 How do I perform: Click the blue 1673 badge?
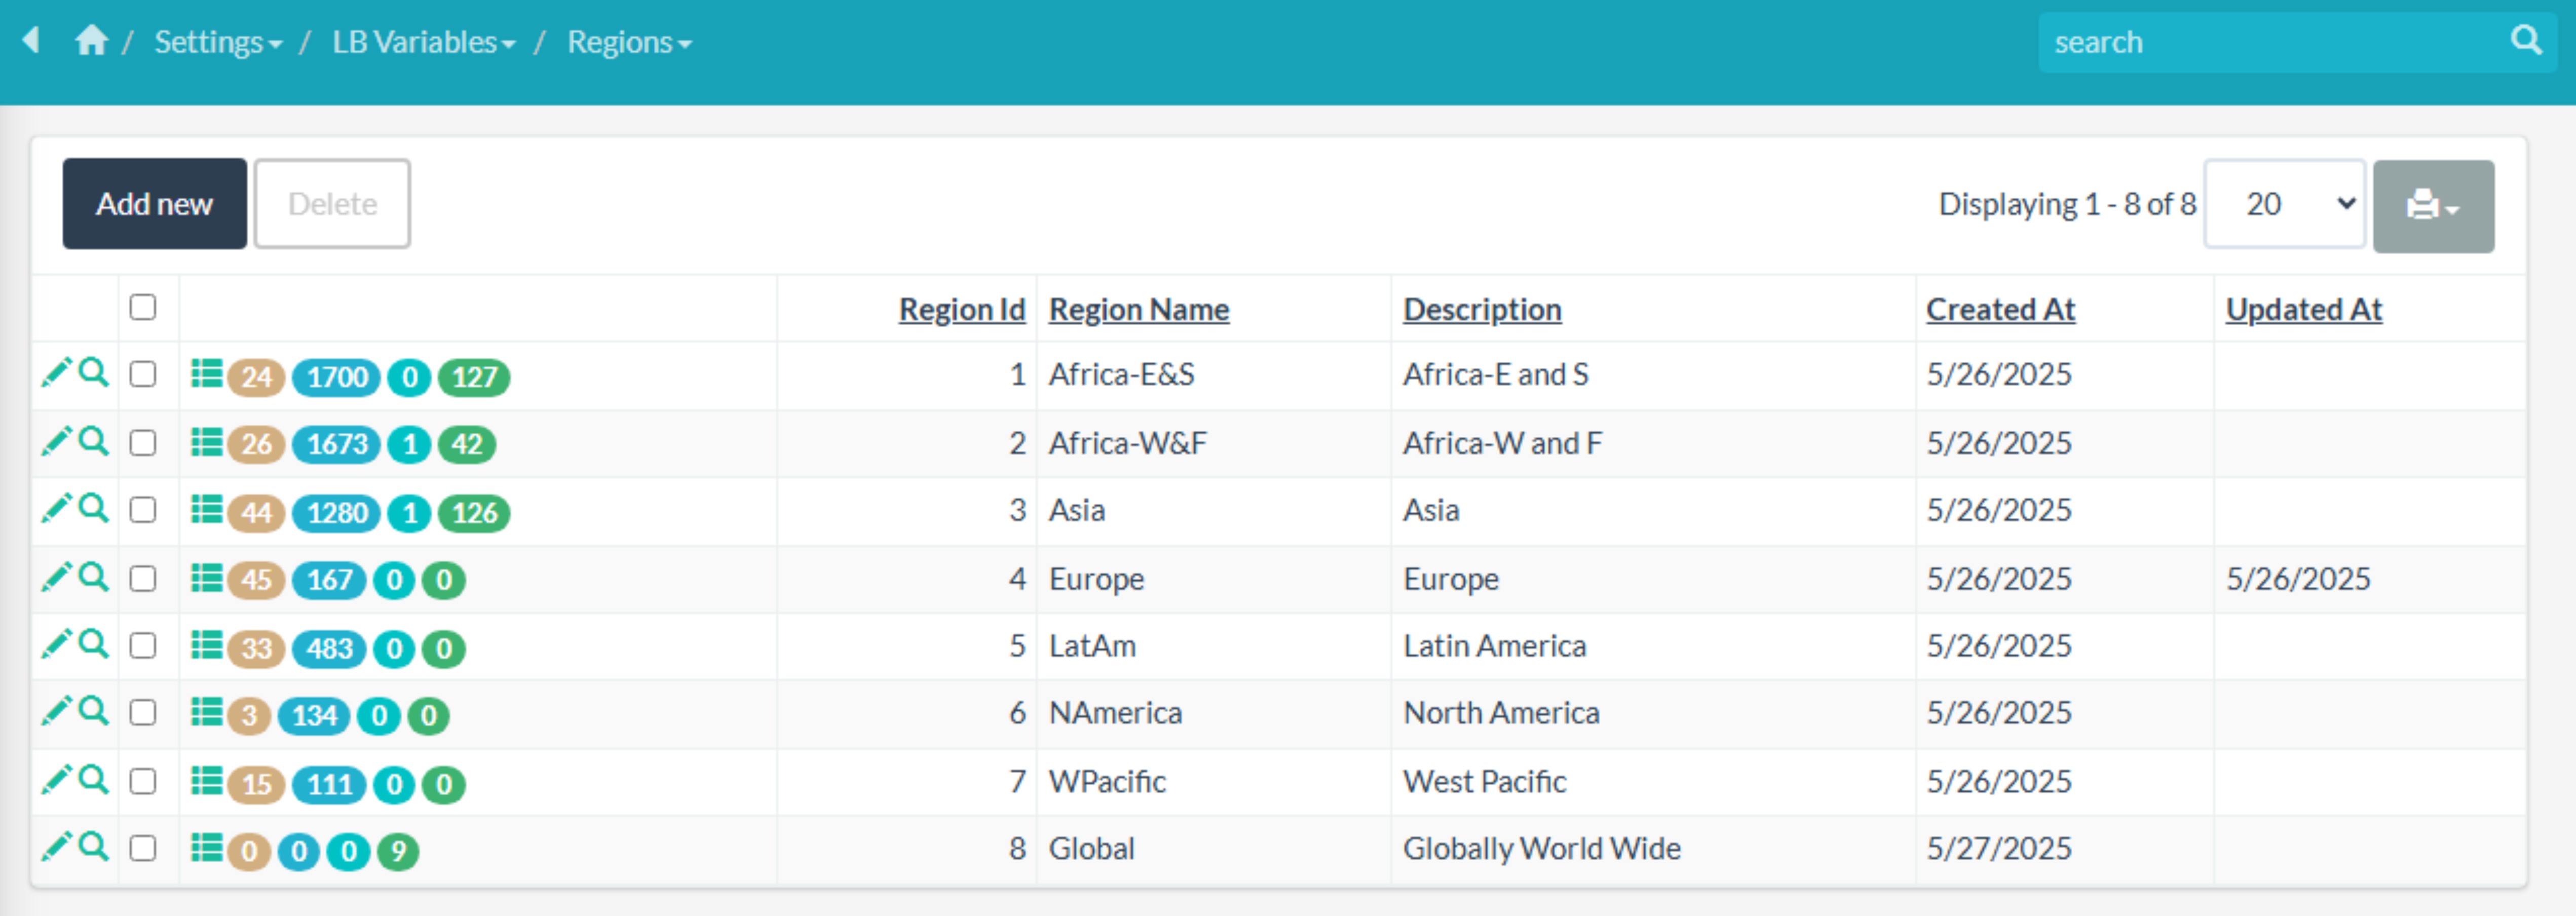(x=336, y=445)
